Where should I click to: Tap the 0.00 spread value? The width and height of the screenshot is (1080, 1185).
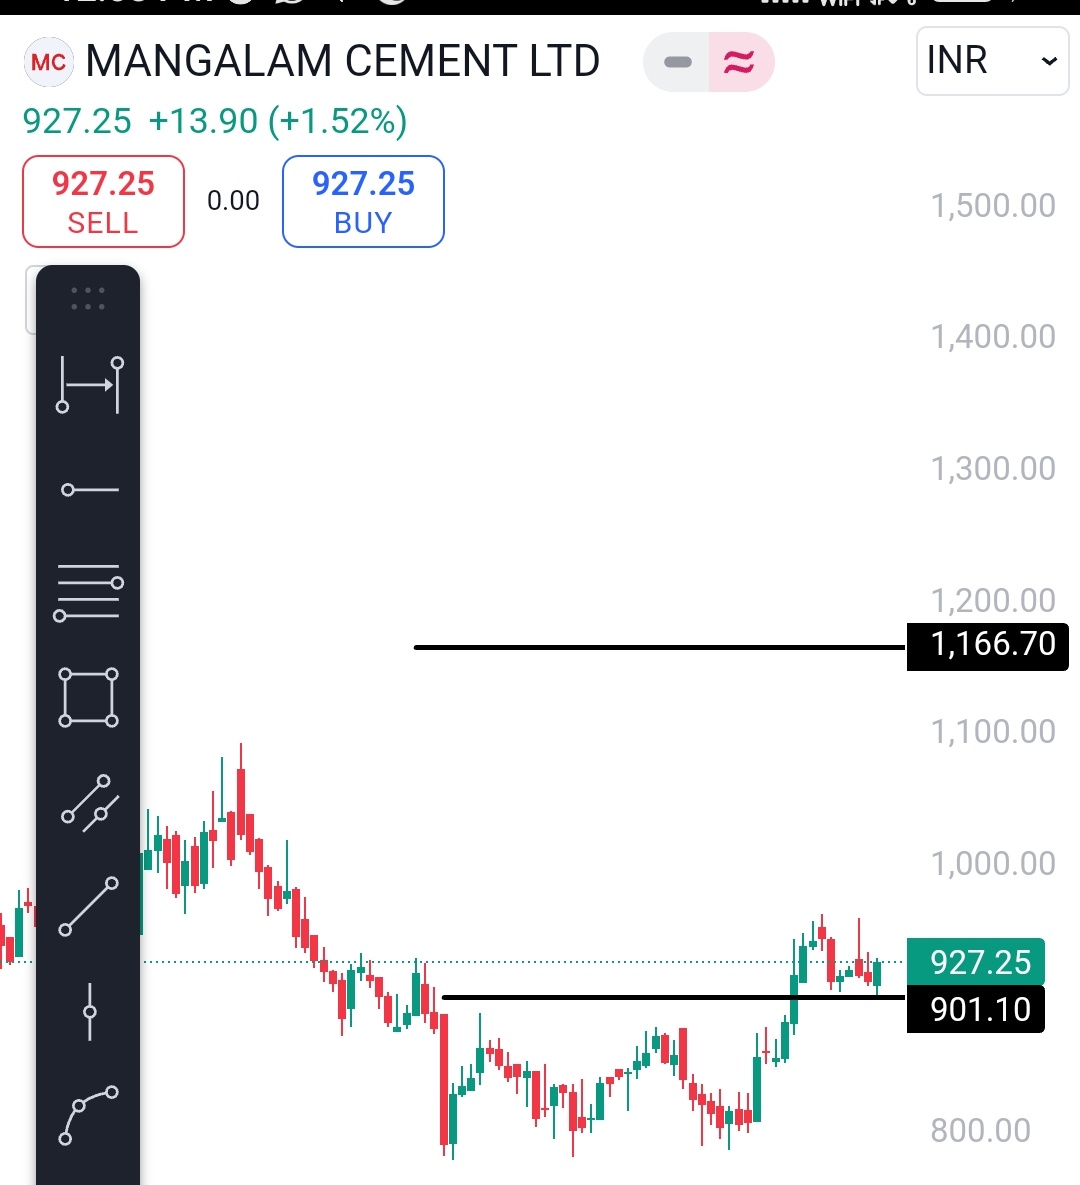pos(234,201)
